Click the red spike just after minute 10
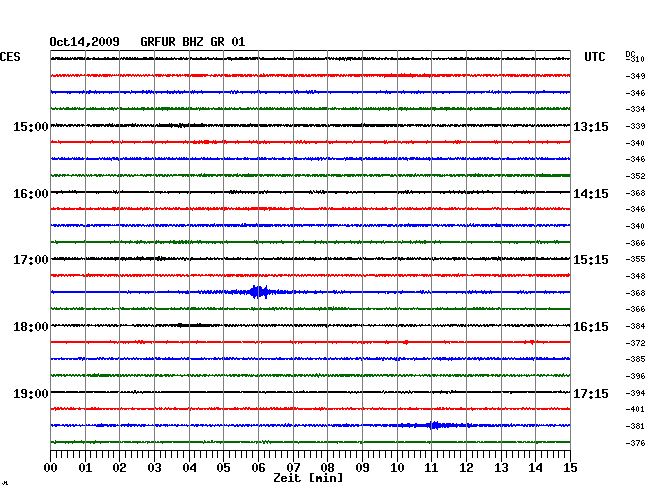This screenshot has width=650, height=494. pyautogui.click(x=406, y=342)
